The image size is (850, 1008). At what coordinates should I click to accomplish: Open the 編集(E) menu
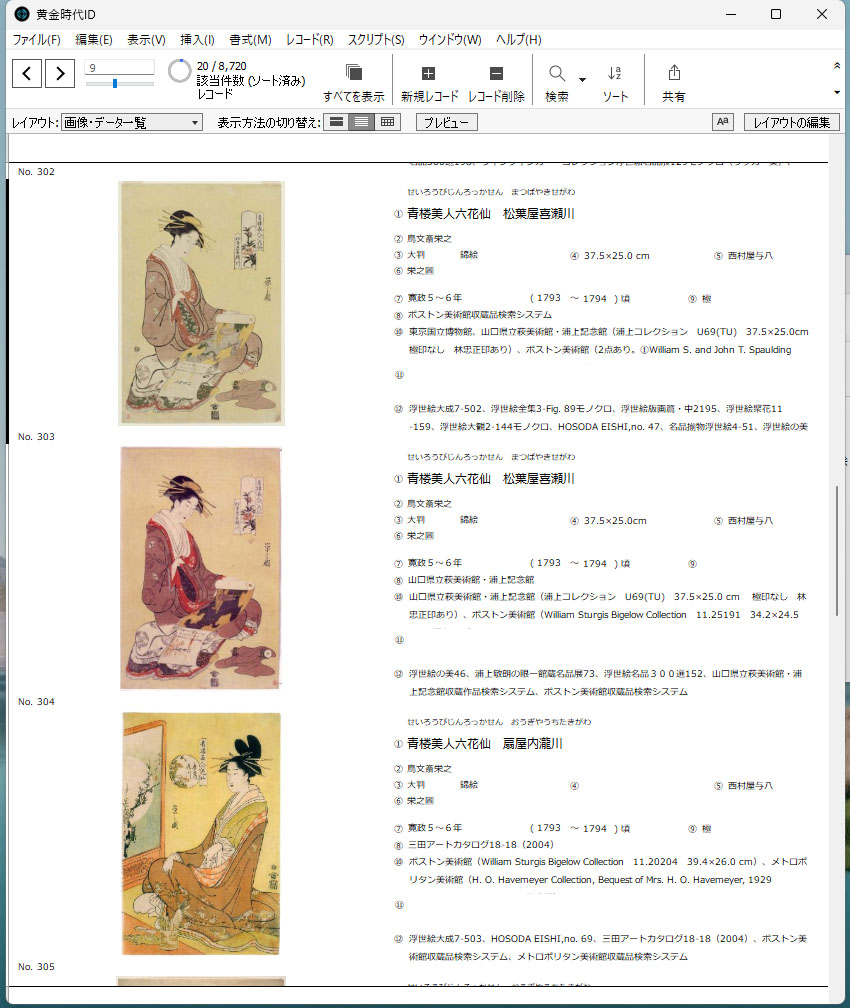(x=94, y=40)
